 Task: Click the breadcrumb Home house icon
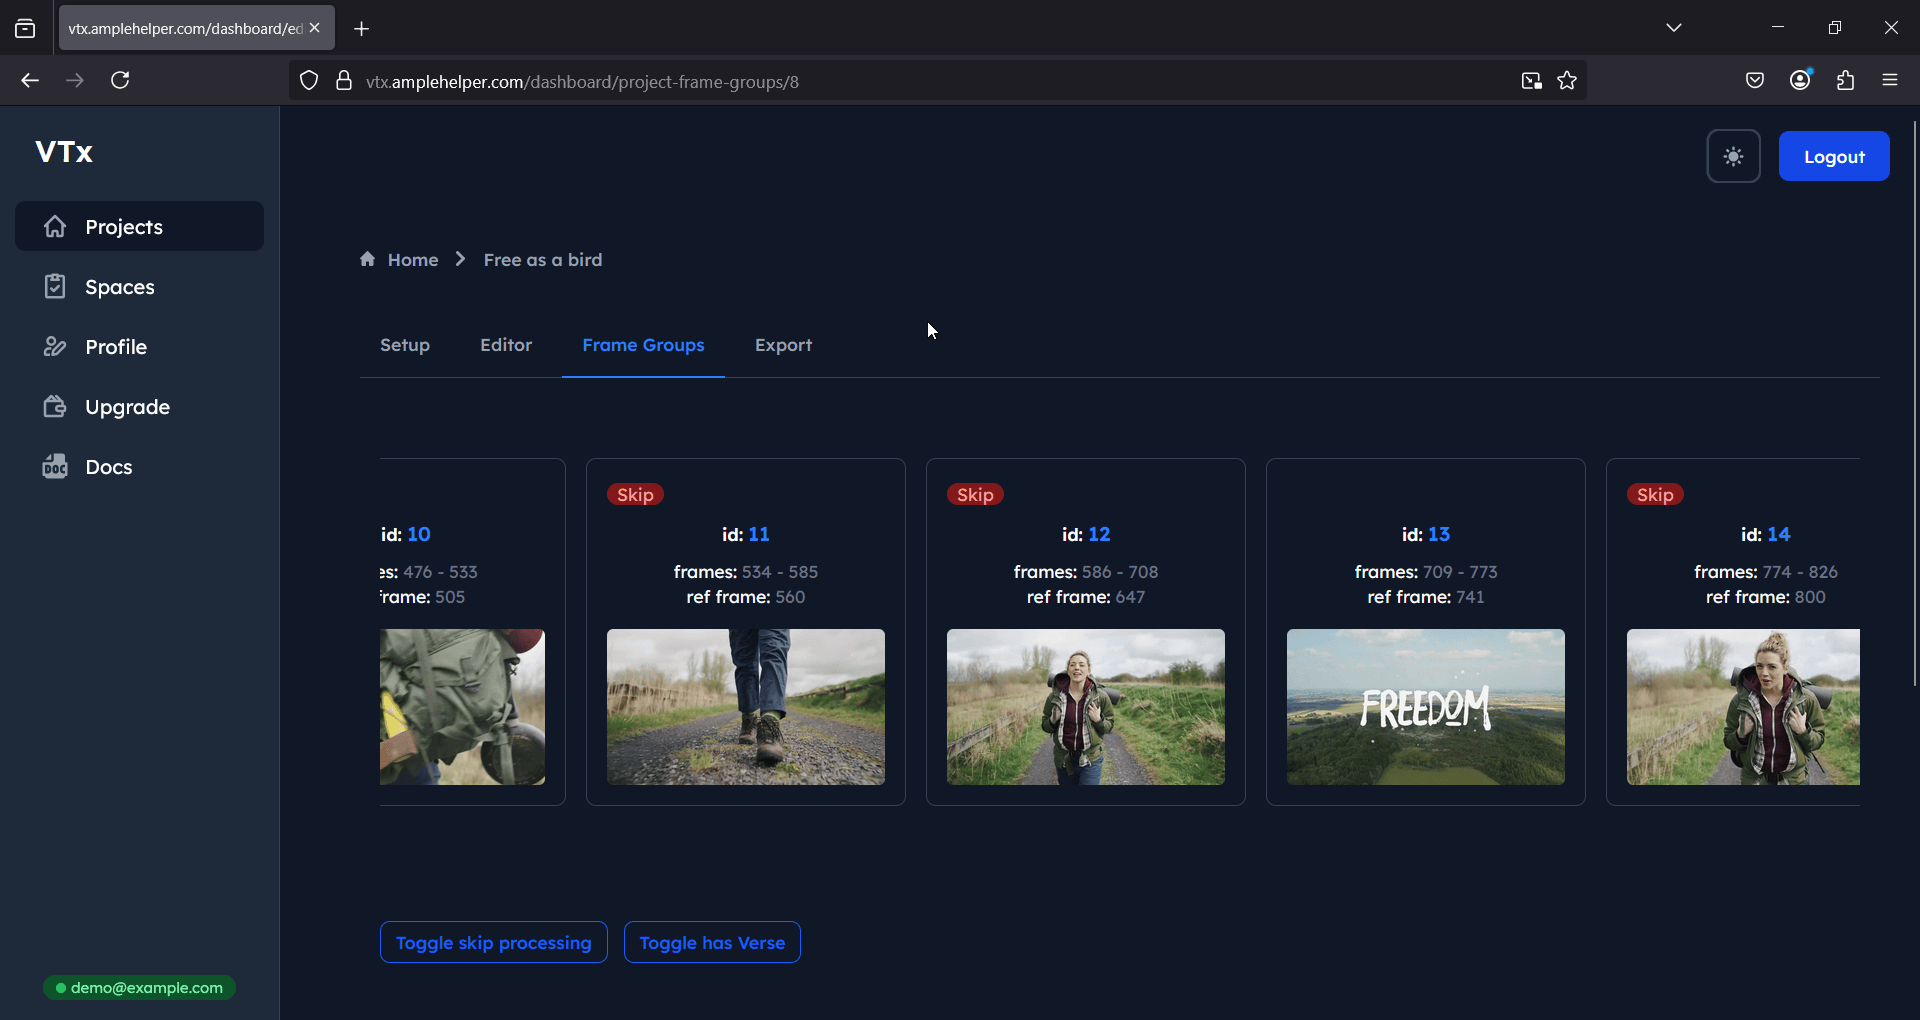368,260
